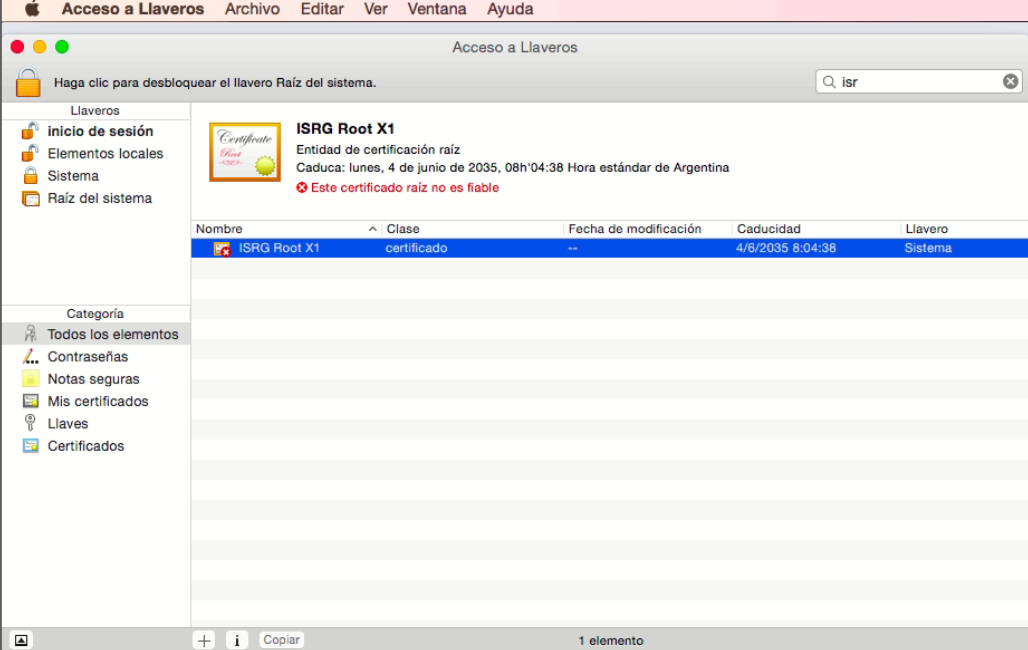Minimize the window with the yellow button
Screen dimensions: 1028x650
click(39, 47)
